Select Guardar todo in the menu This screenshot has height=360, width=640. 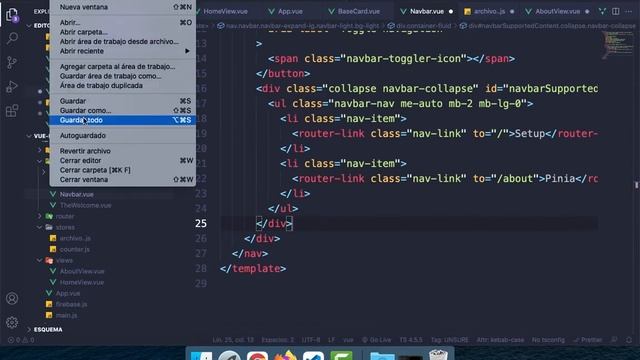(122, 120)
